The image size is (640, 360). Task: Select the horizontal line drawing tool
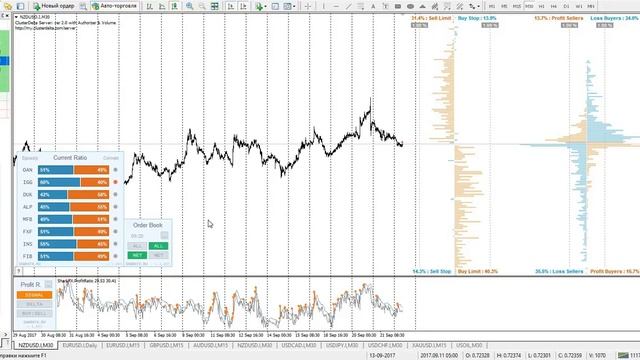[336, 6]
